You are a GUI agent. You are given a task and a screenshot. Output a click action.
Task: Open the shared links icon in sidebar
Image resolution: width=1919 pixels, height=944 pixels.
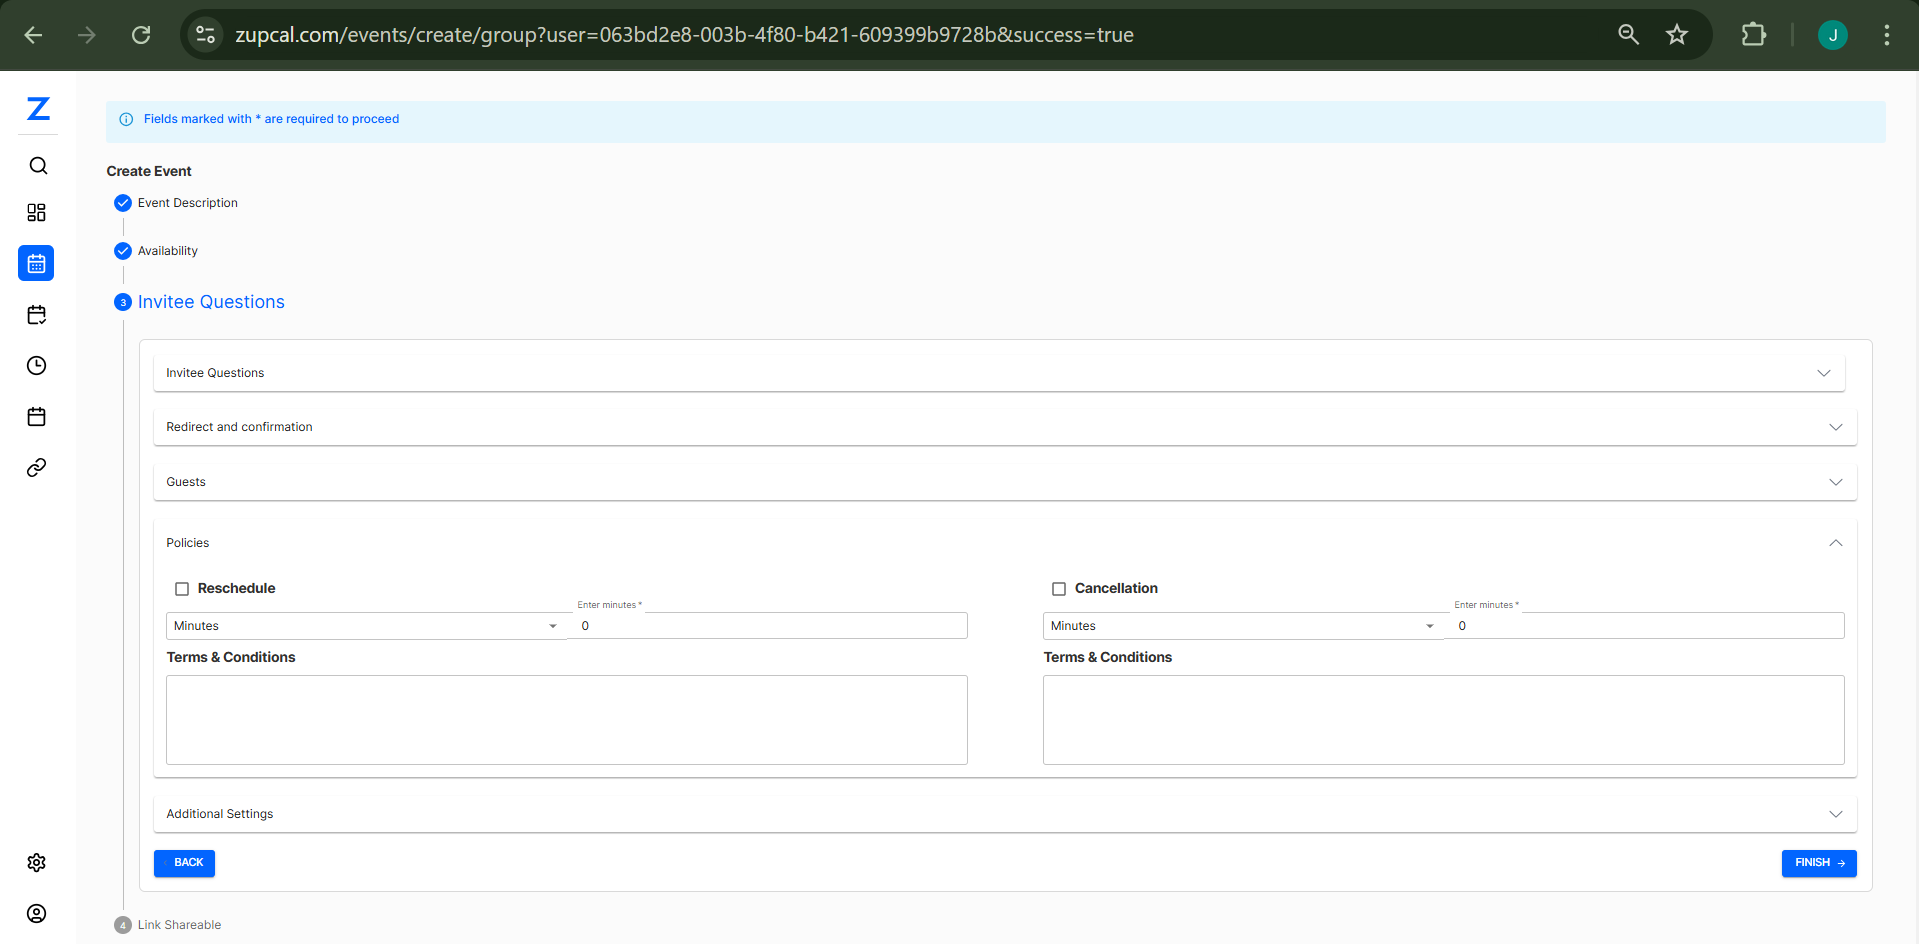pos(36,467)
